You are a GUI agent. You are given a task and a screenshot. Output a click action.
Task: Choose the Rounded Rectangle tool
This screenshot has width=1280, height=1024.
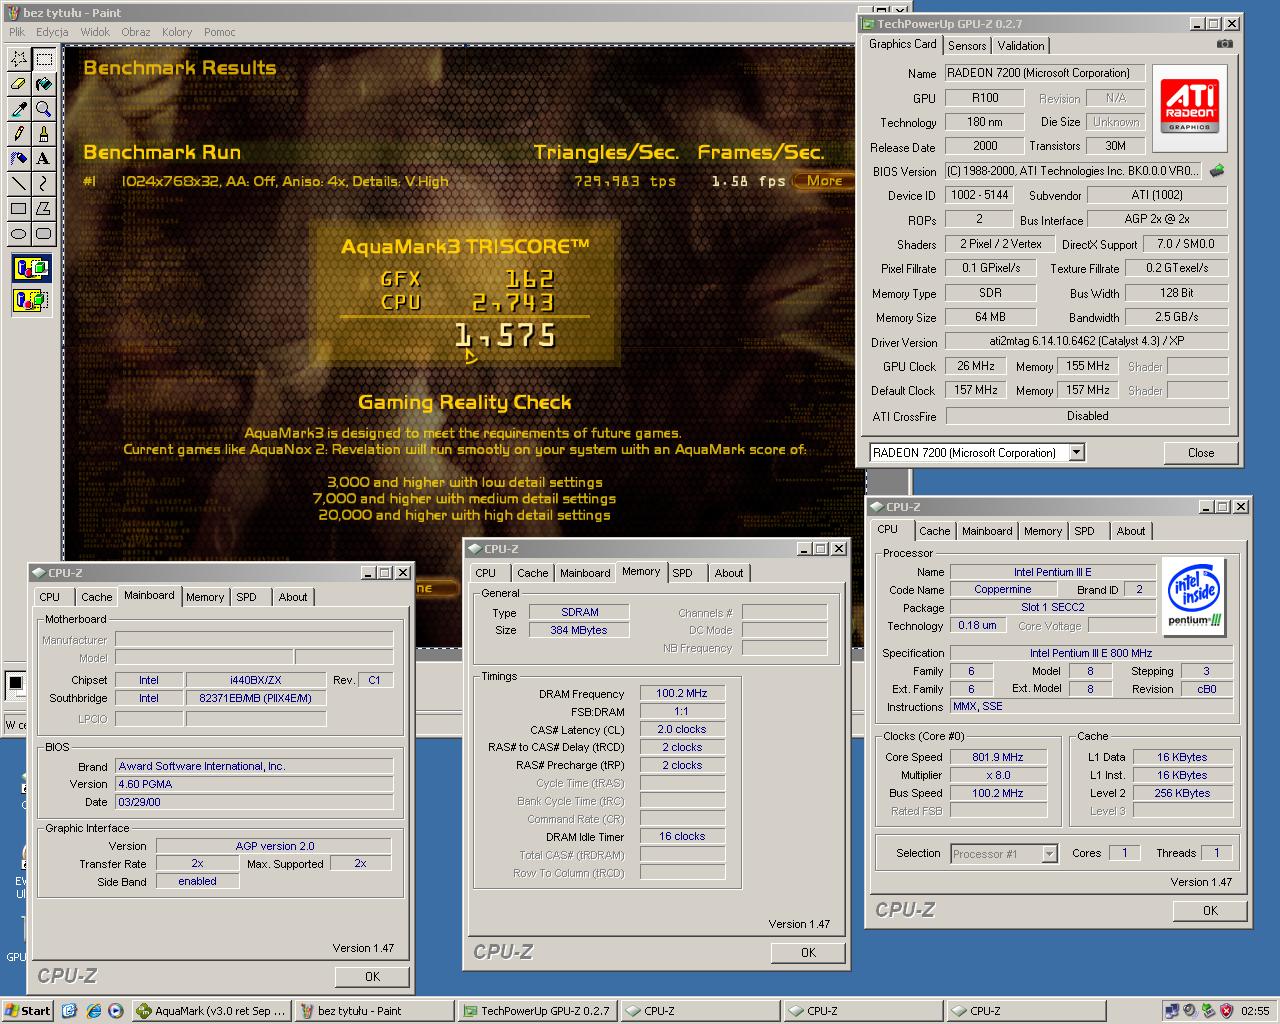43,234
